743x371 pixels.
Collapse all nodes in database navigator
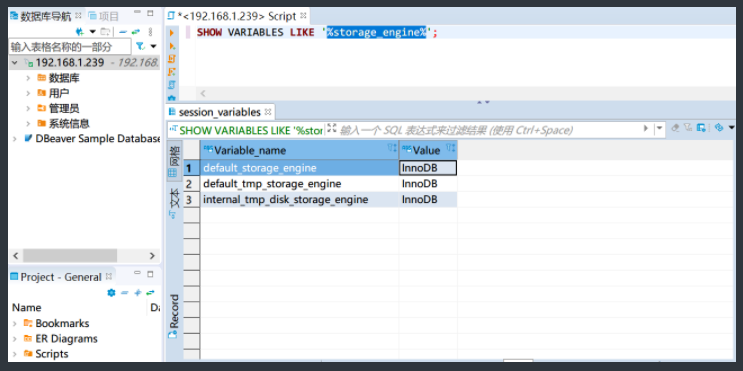123,32
